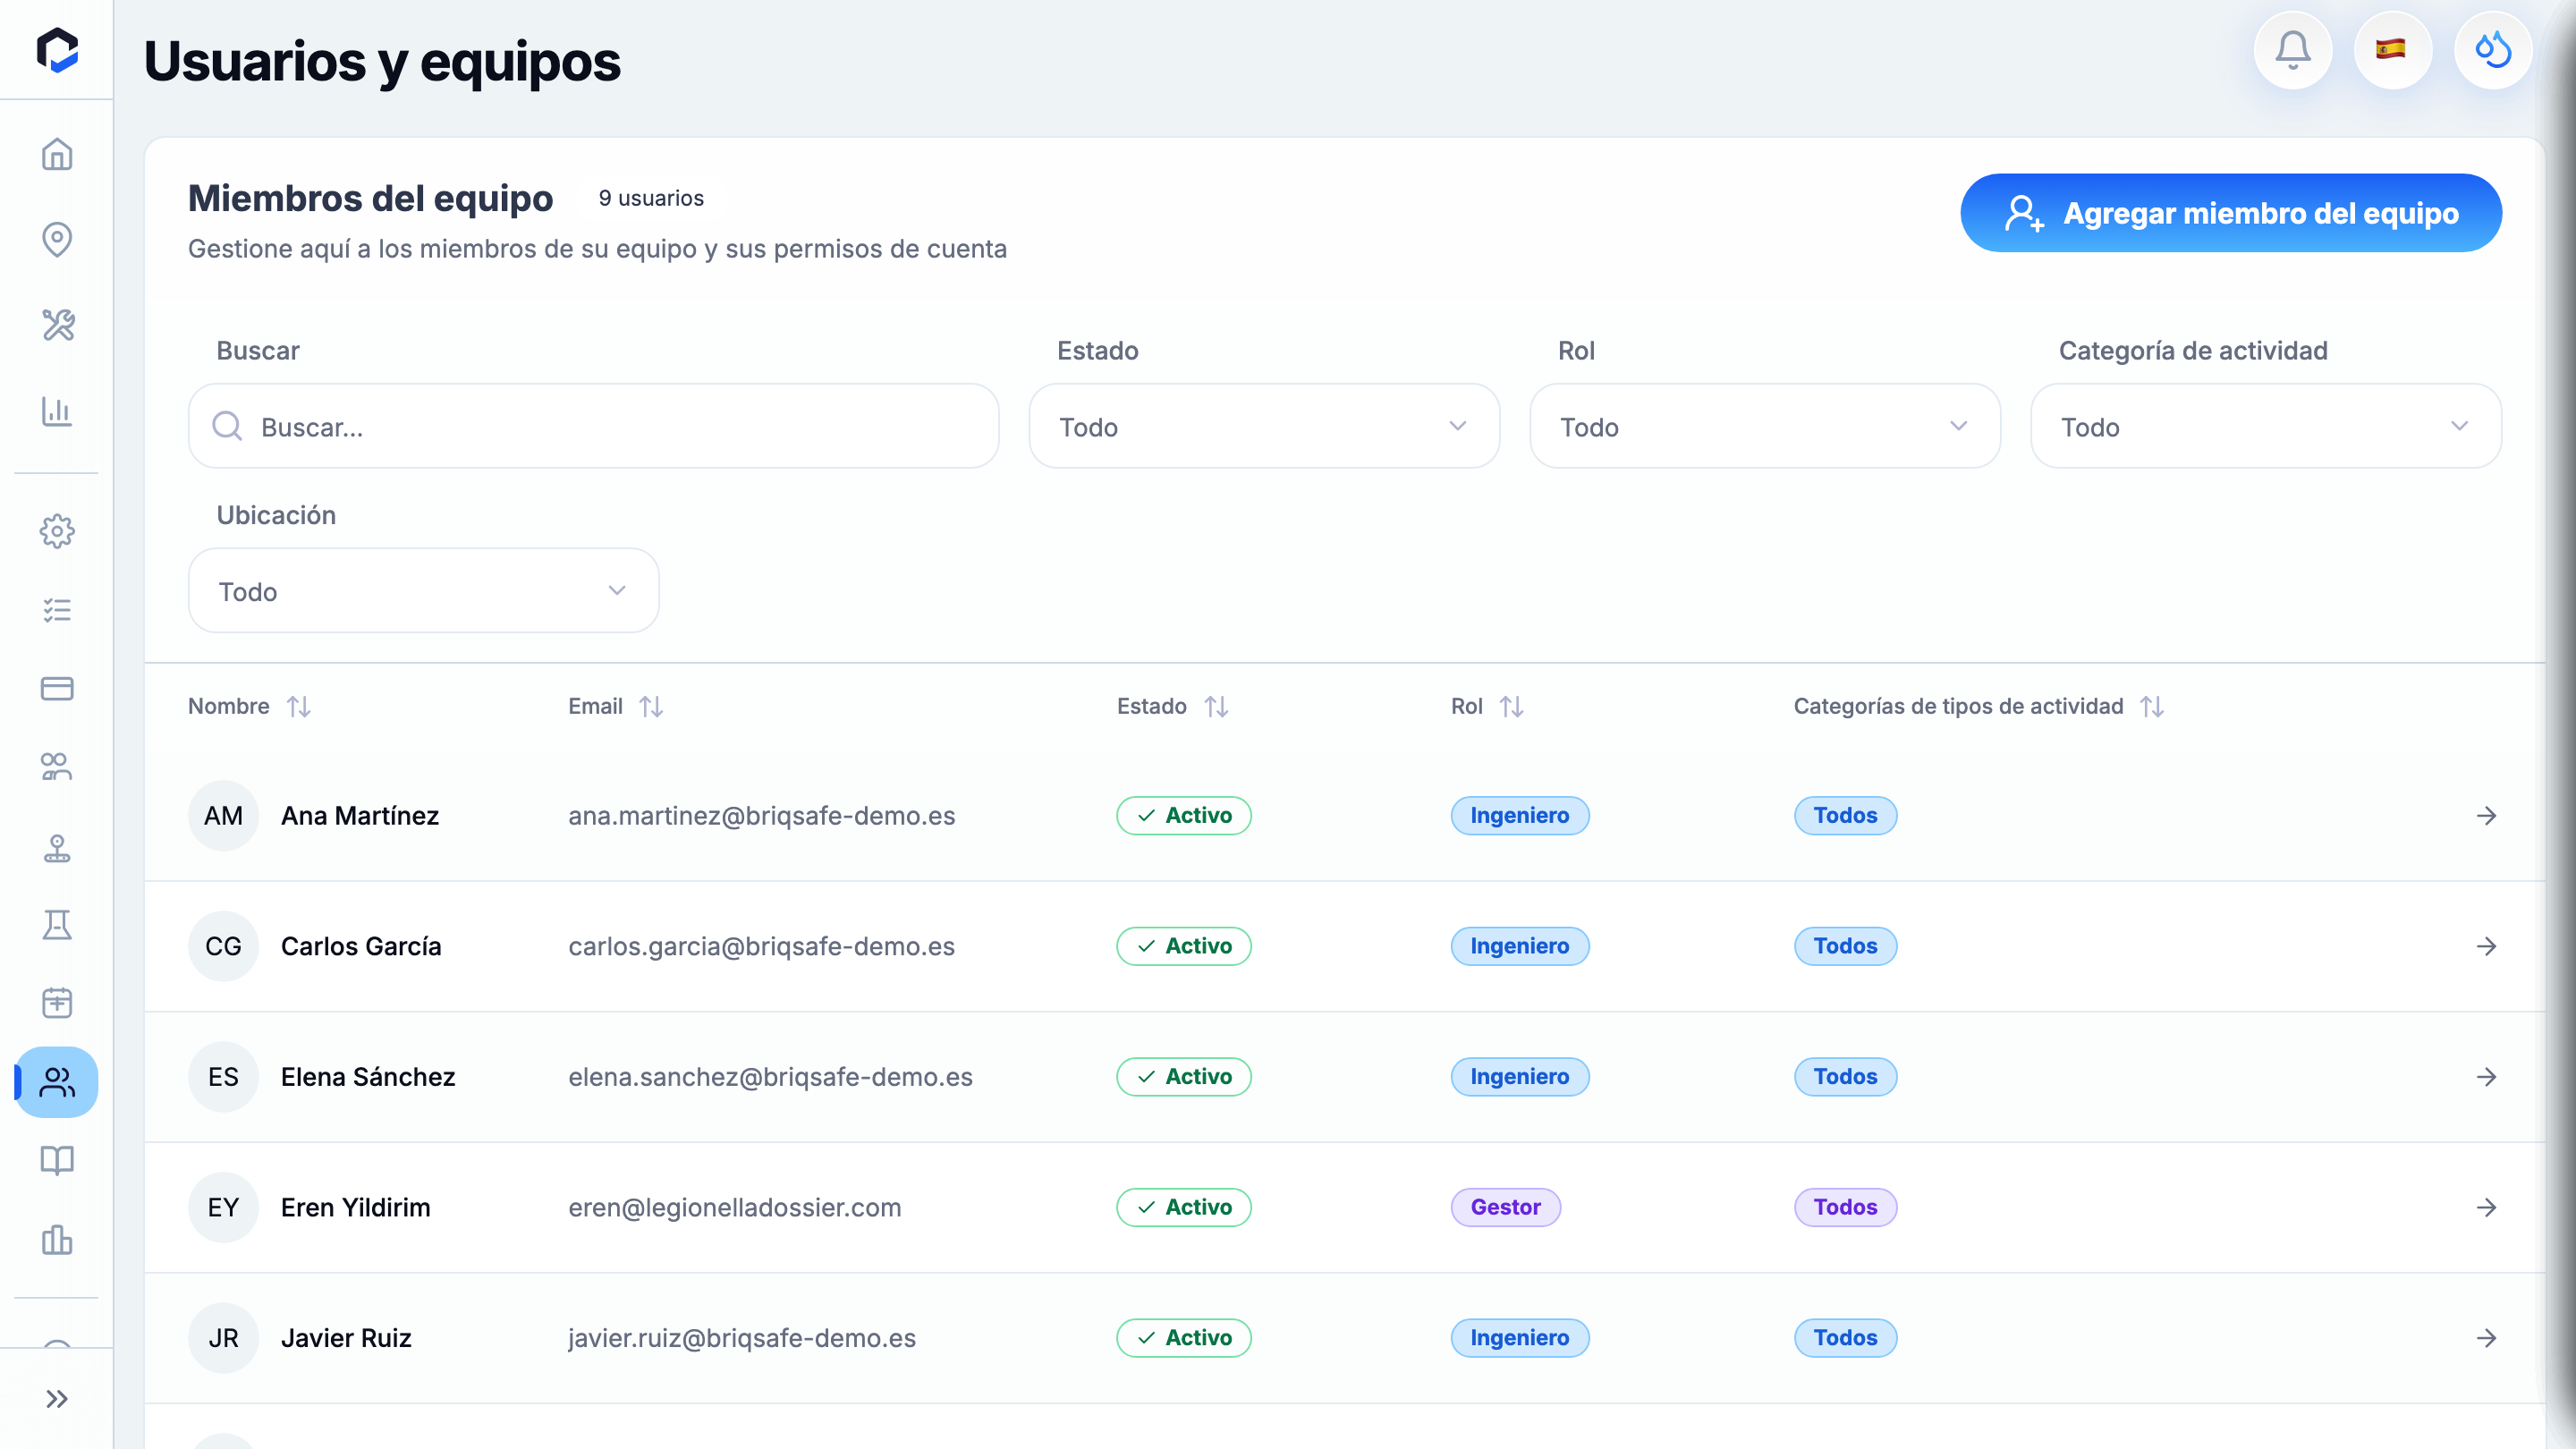This screenshot has width=2576, height=1449.
Task: Click Ana Martínez's Activo status badge
Action: [1184, 815]
